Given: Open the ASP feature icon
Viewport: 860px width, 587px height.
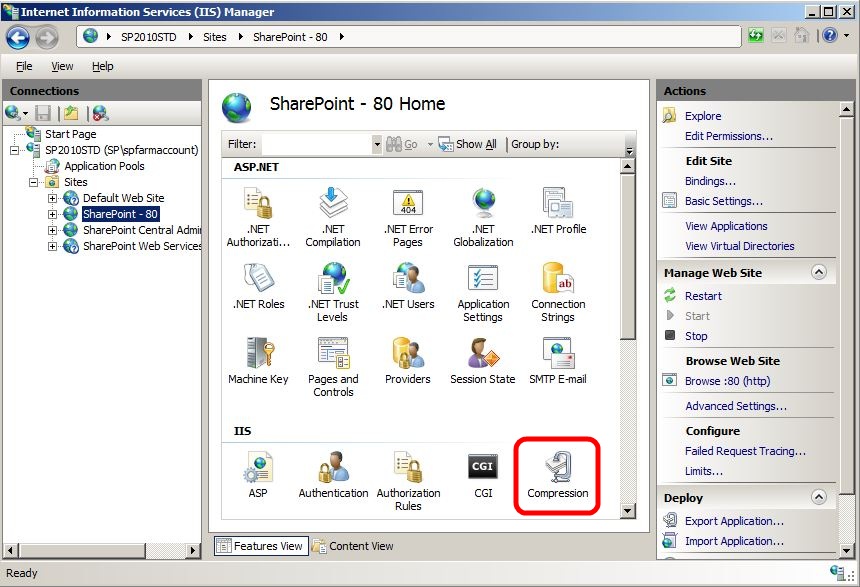Looking at the screenshot, I should 258,475.
